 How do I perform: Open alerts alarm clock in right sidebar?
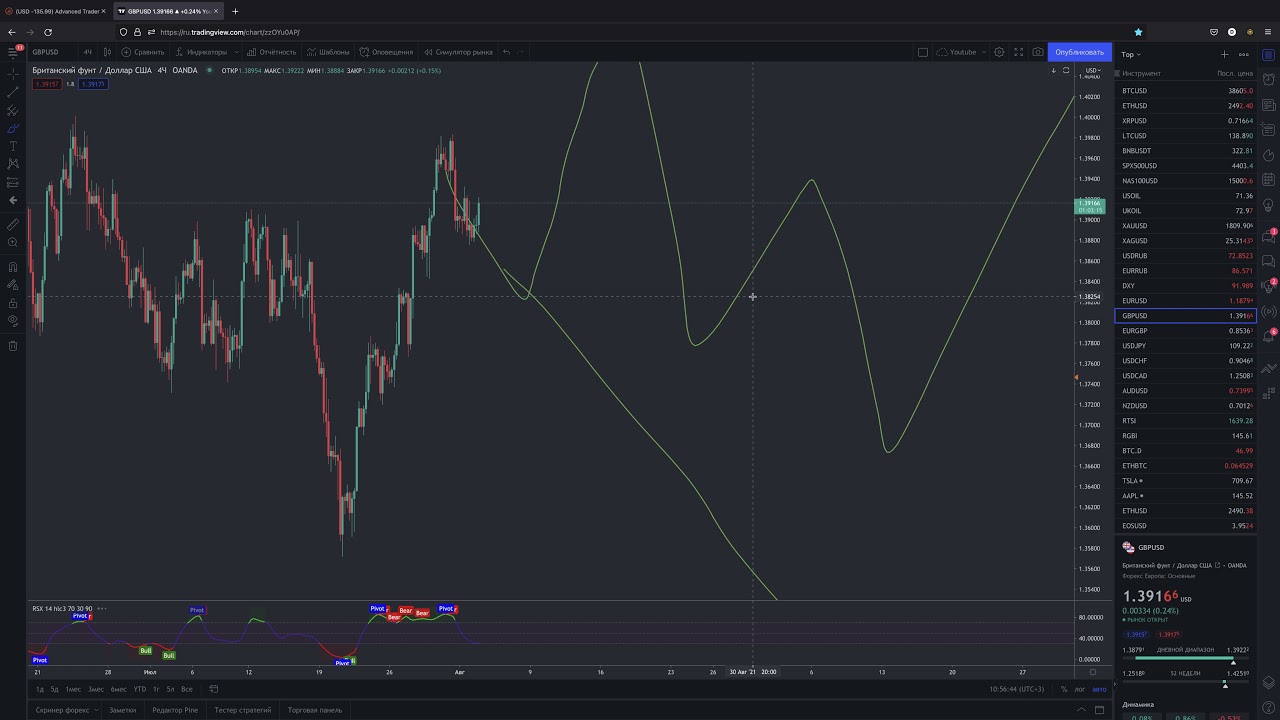(x=1269, y=80)
